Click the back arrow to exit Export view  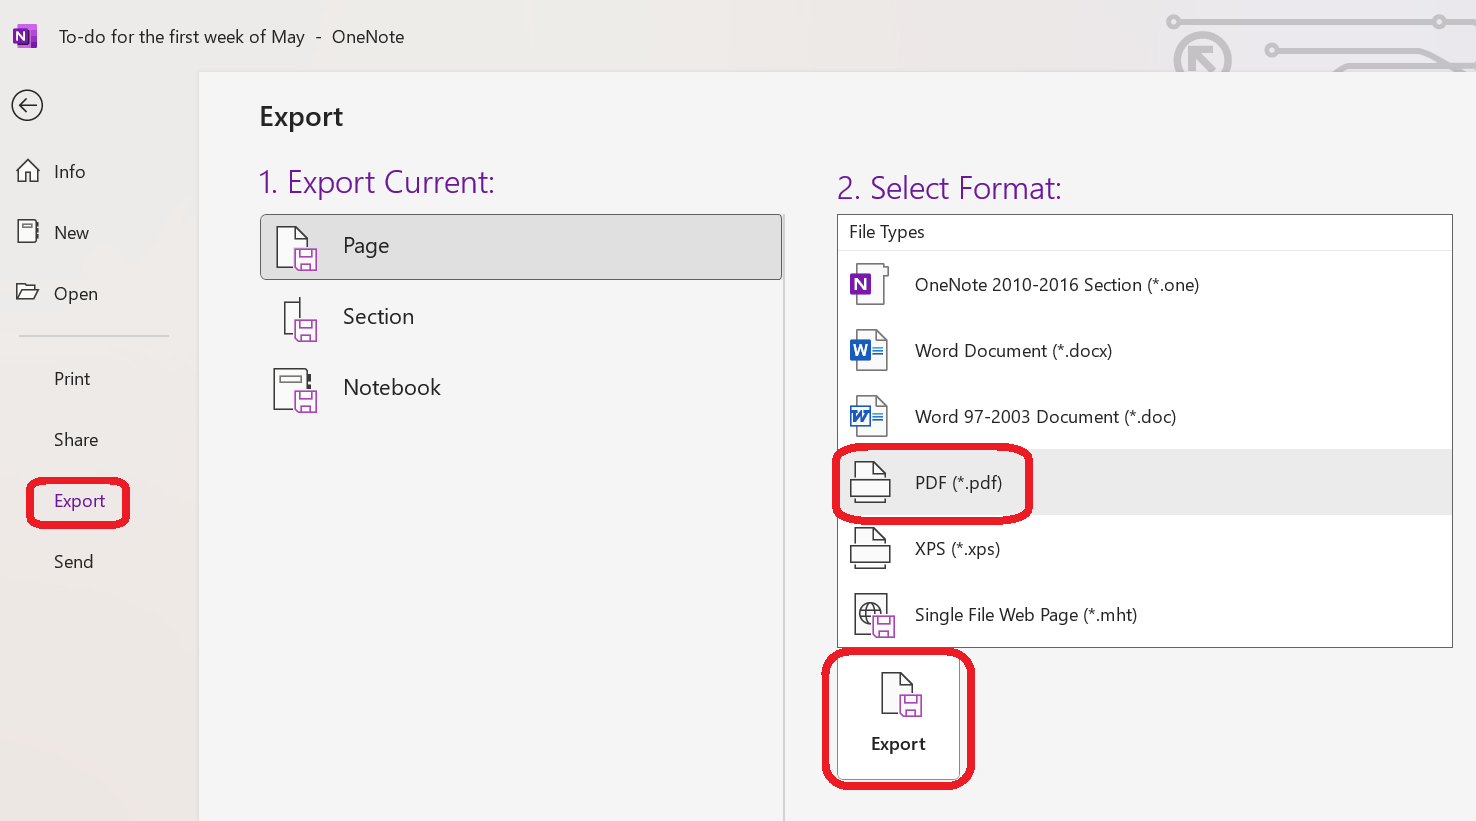tap(27, 105)
